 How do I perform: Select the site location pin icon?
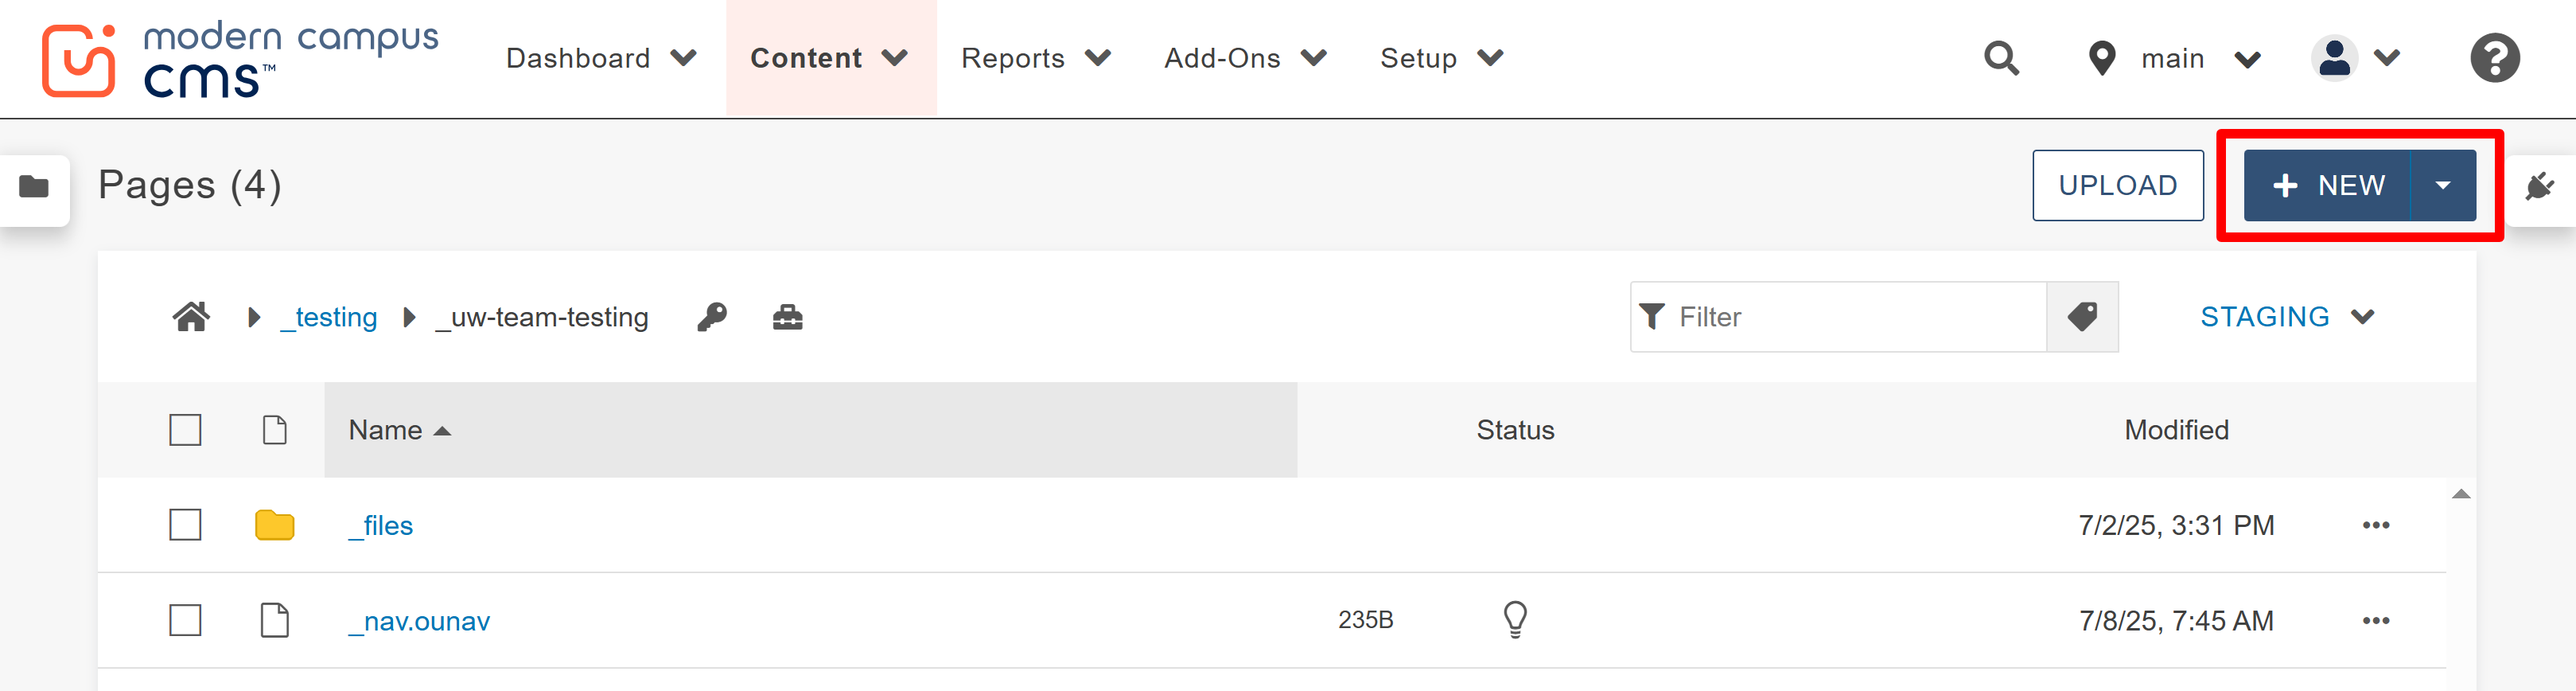2103,58
